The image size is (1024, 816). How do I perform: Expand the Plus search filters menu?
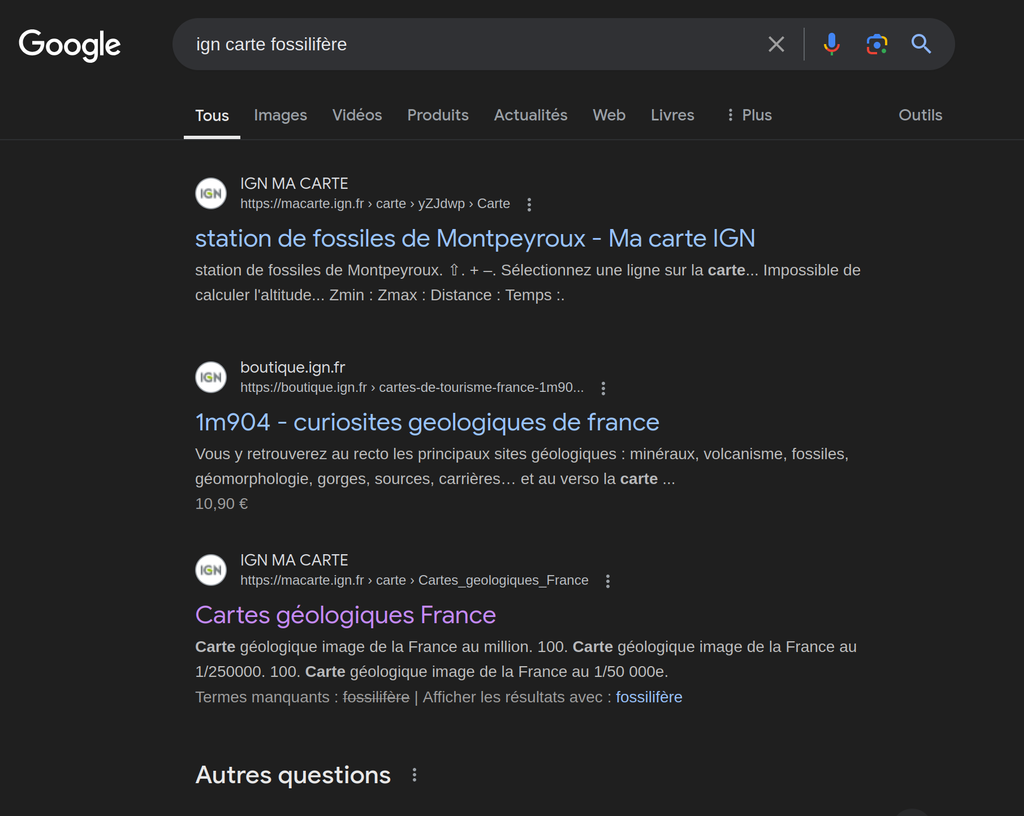pos(748,115)
